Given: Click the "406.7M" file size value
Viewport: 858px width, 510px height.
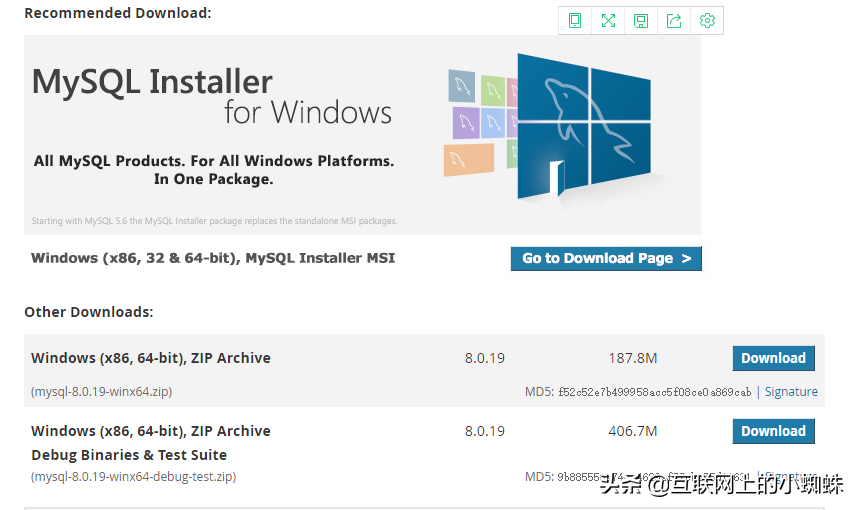Looking at the screenshot, I should (633, 431).
